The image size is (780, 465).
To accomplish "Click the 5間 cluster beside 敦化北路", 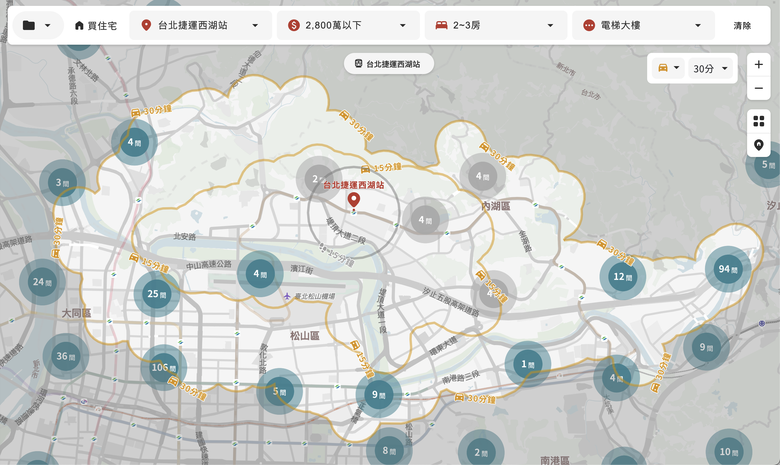I will [279, 391].
